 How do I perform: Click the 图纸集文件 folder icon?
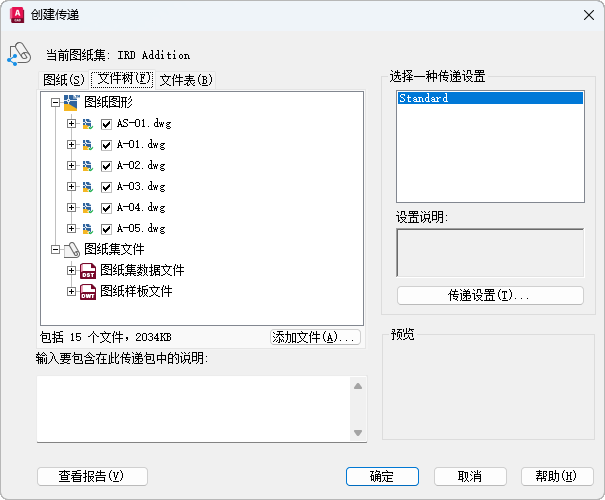pos(72,249)
